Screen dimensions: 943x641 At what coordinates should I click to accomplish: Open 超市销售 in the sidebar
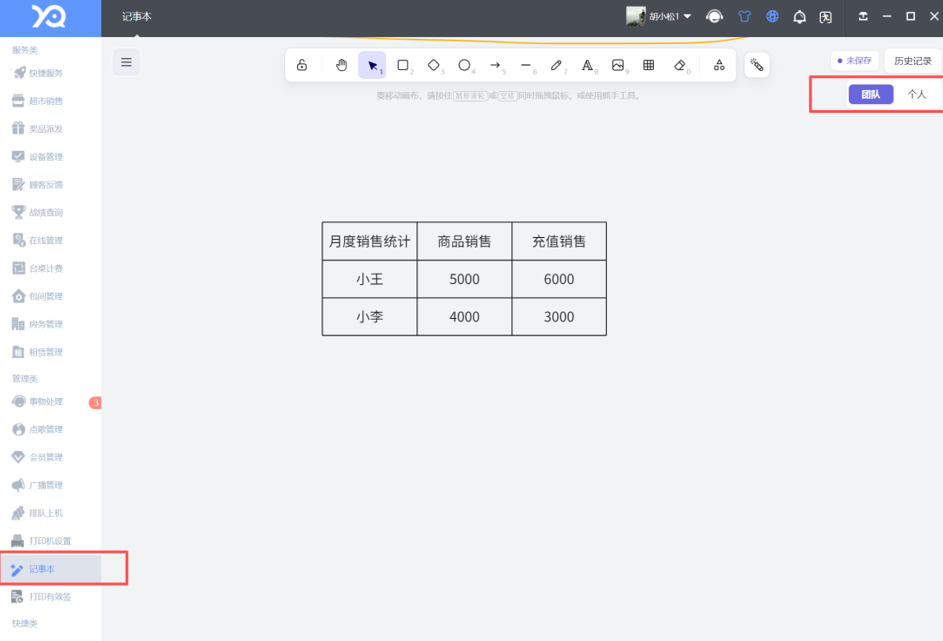click(51, 101)
